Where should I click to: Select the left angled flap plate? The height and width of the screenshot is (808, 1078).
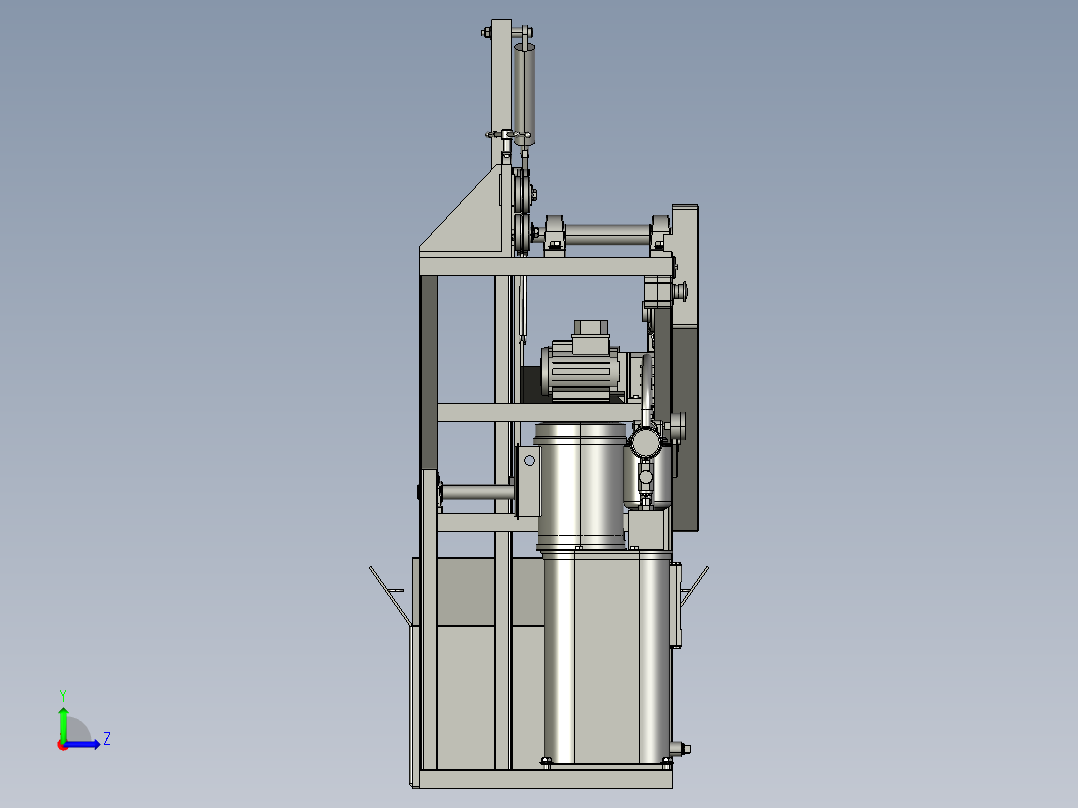click(389, 595)
